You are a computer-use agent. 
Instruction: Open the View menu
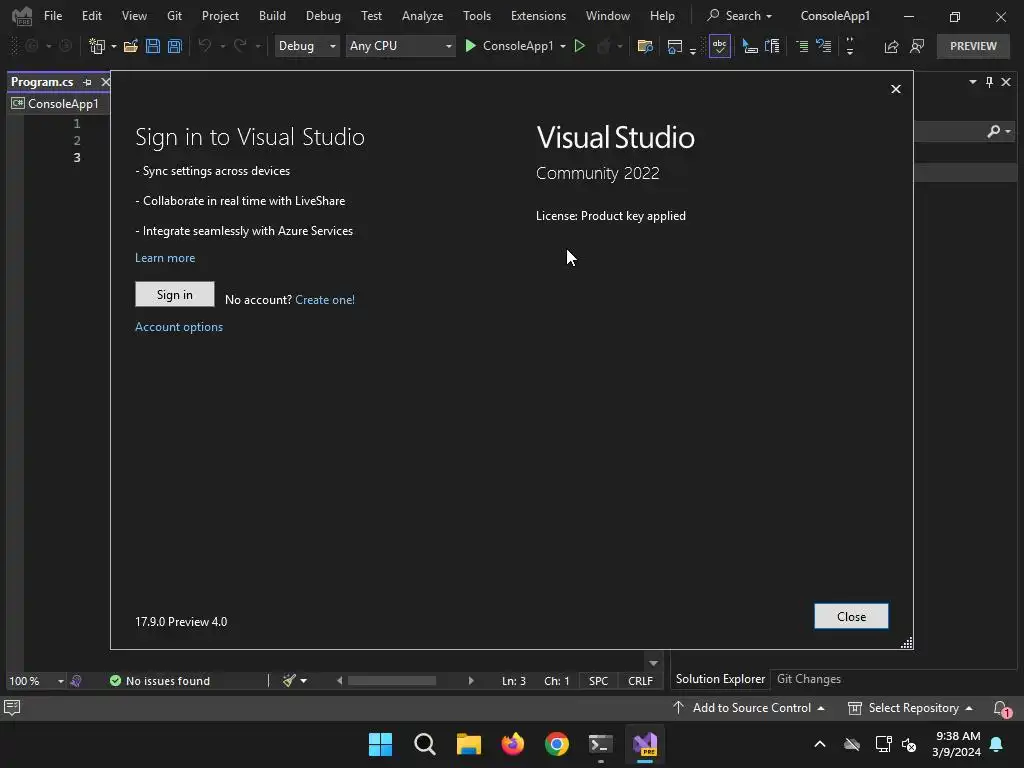pos(134,16)
